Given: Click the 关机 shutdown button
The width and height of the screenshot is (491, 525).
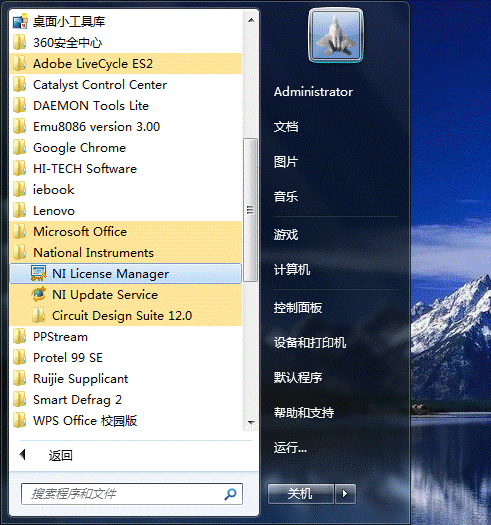Looking at the screenshot, I should tap(301, 494).
